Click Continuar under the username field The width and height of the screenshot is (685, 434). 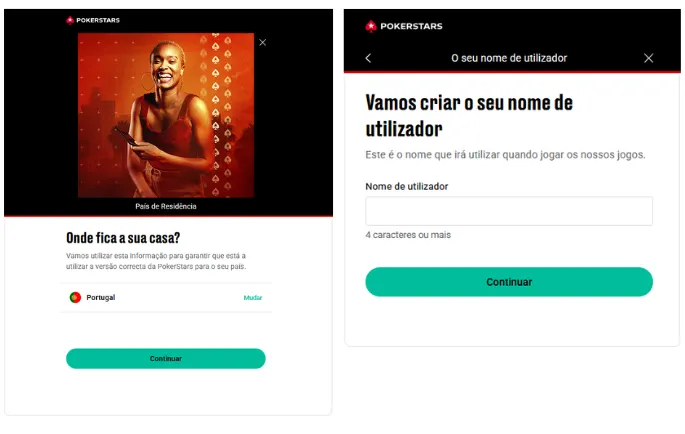pos(509,282)
